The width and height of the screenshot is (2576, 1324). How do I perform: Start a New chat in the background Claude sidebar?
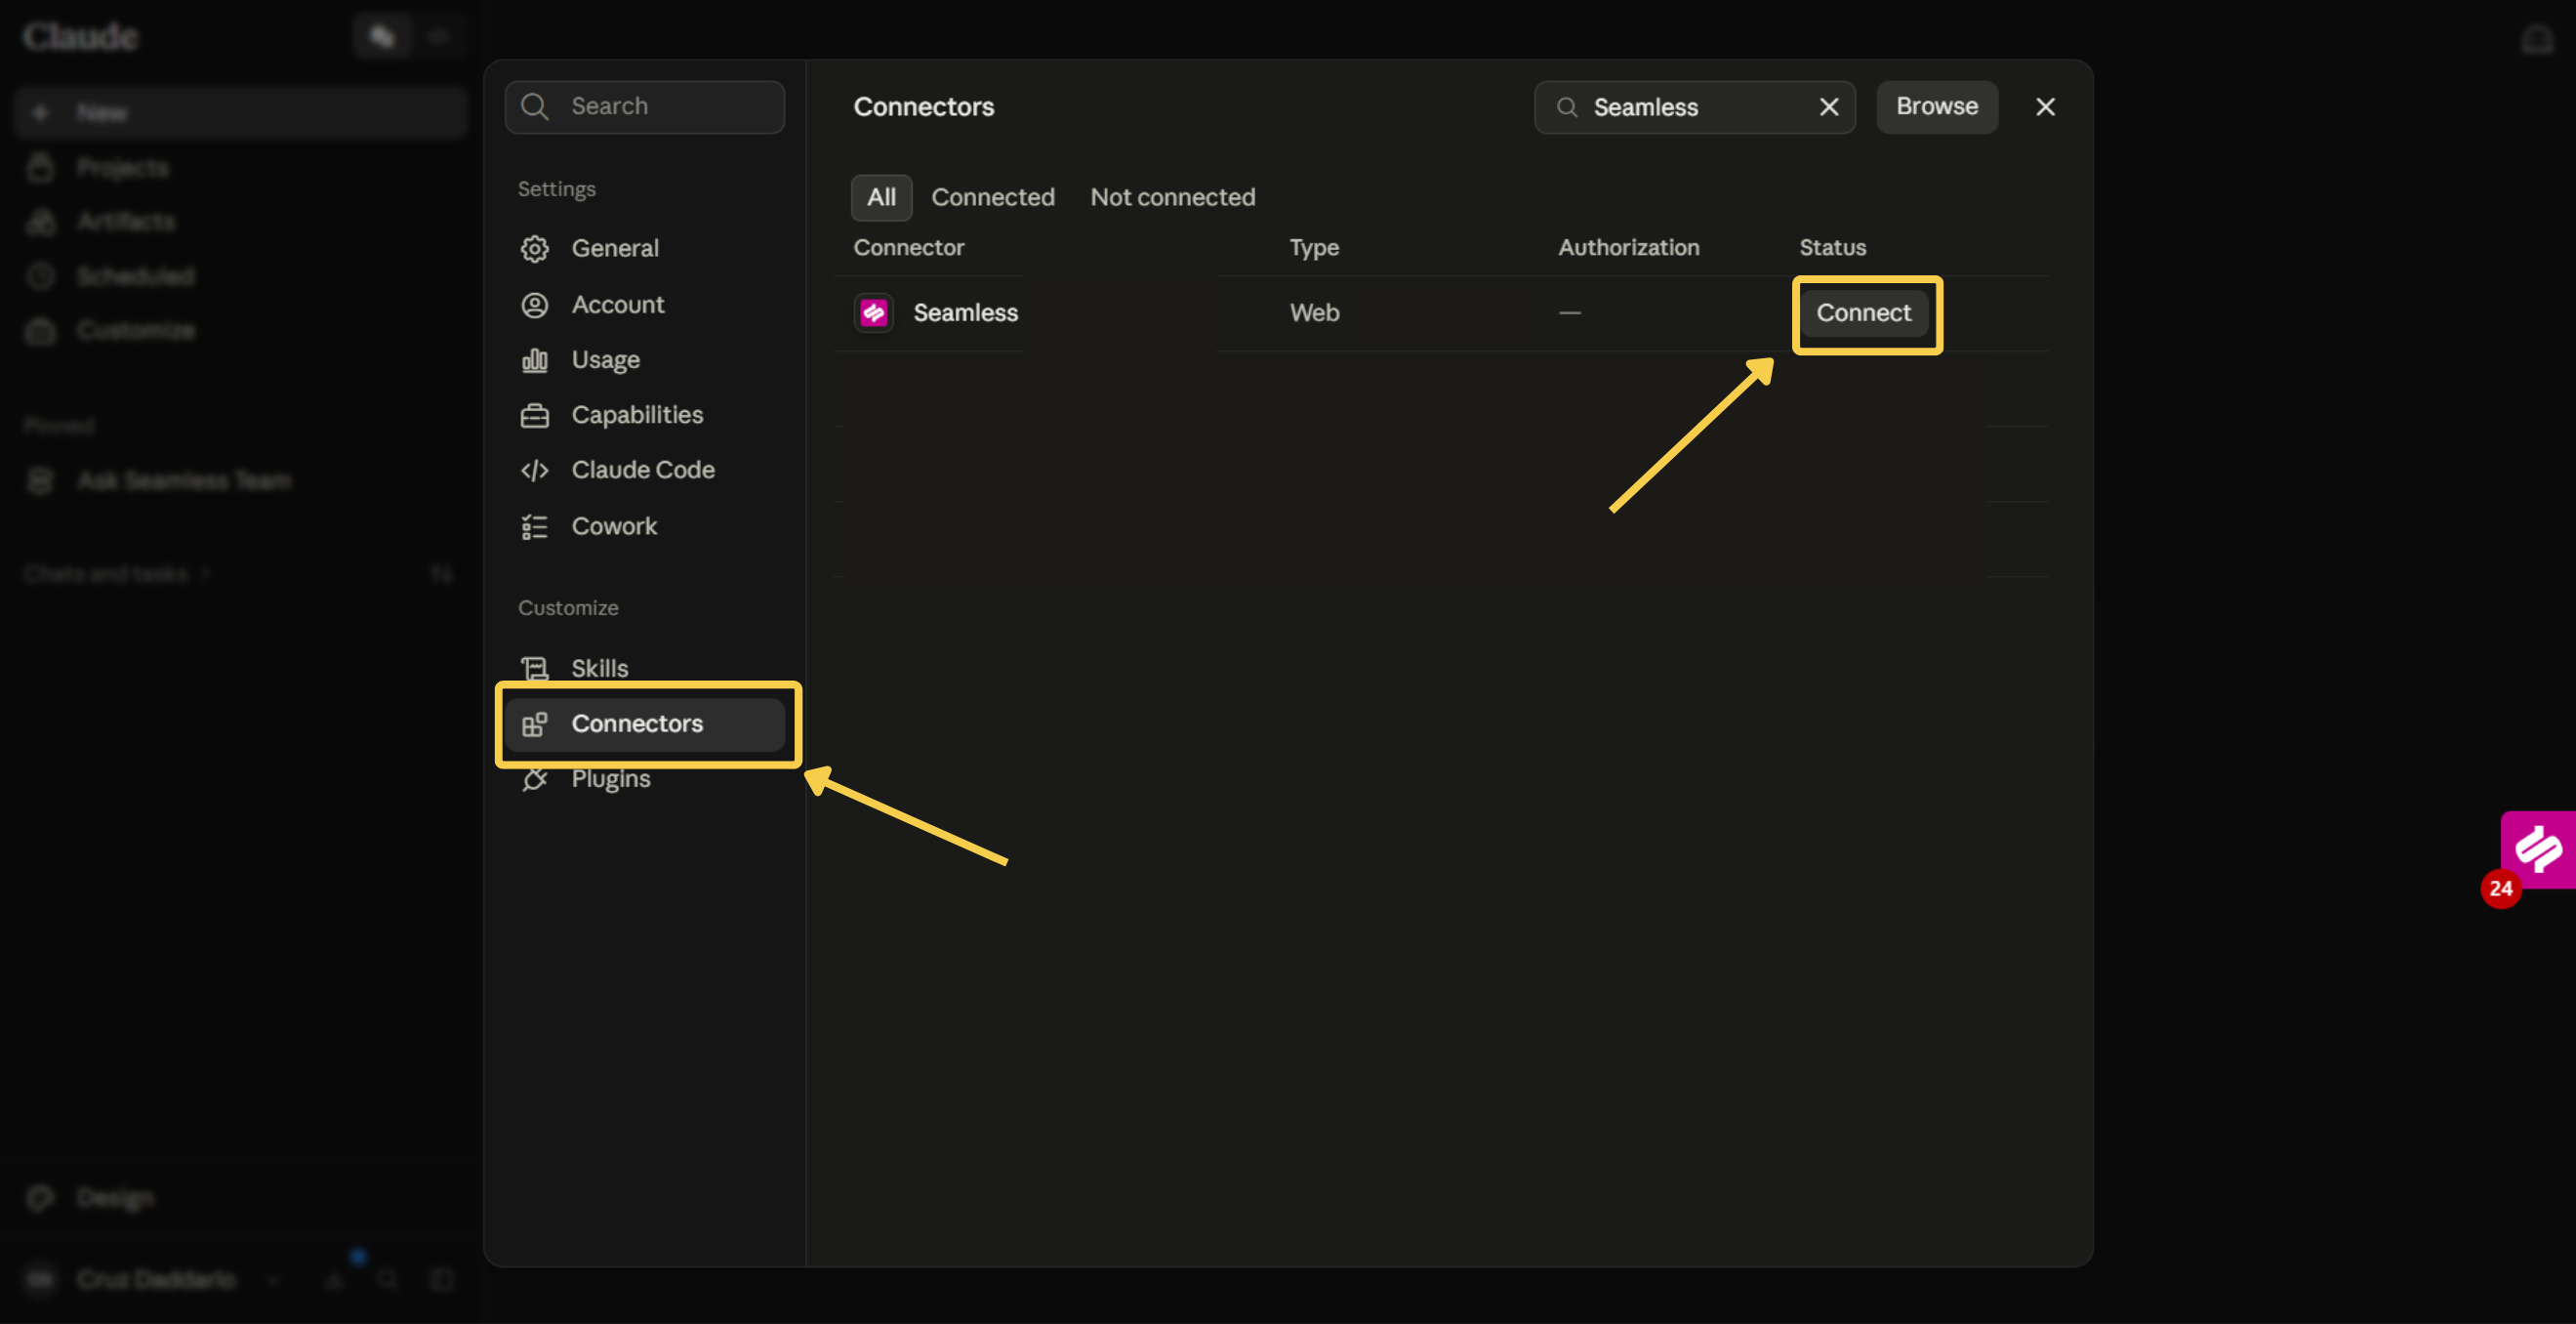(240, 112)
